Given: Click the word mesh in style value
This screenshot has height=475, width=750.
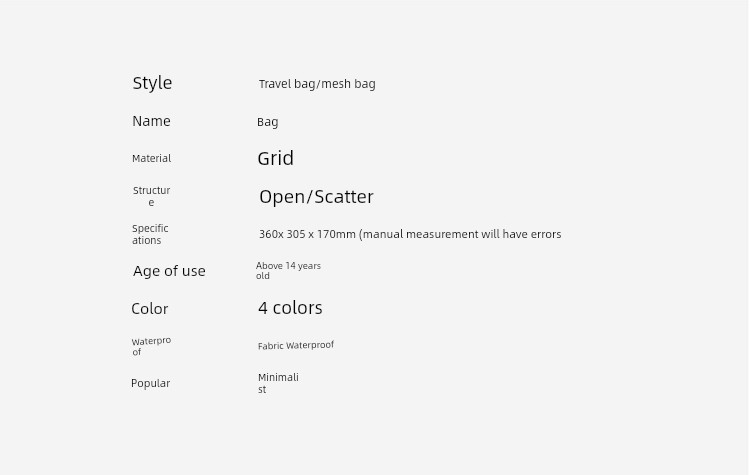Looking at the screenshot, I should 336,84.
